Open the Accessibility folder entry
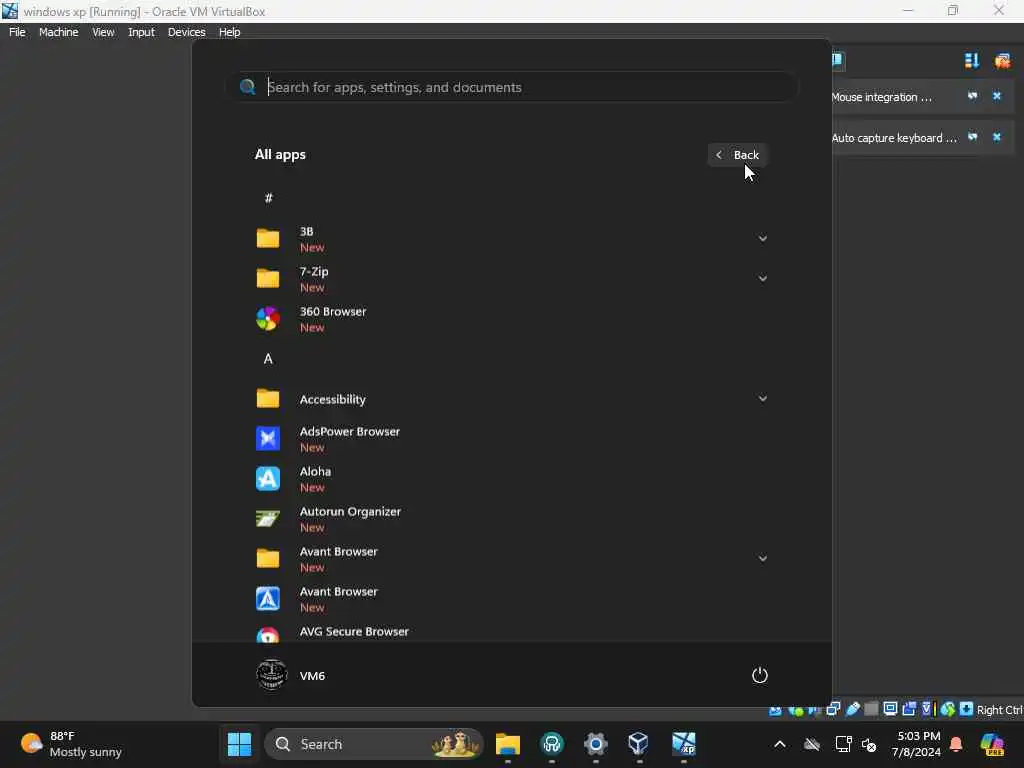This screenshot has height=768, width=1024. point(511,398)
